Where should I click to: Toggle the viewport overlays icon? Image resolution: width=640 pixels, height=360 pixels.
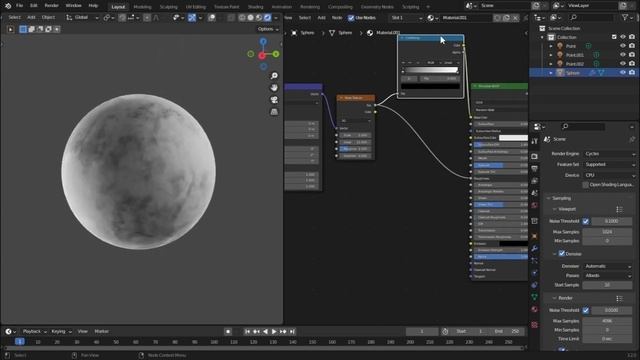tap(211, 18)
